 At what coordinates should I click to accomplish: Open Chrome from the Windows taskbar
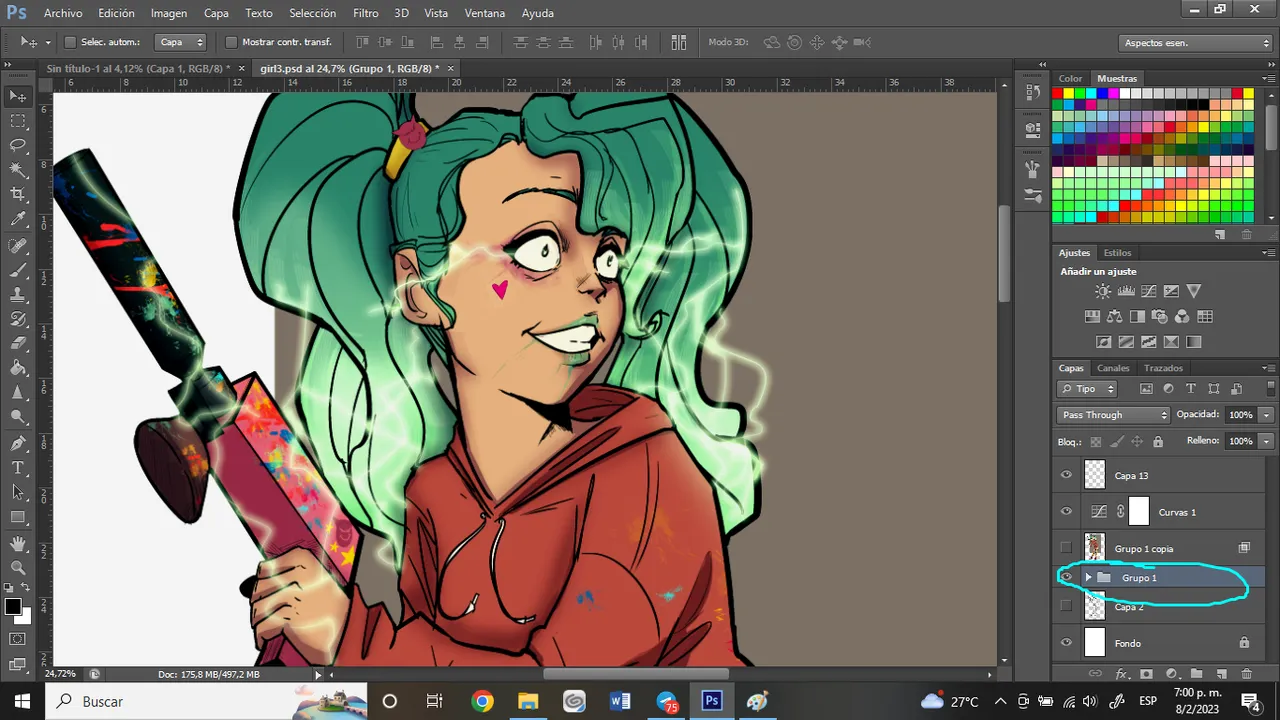pyautogui.click(x=482, y=701)
